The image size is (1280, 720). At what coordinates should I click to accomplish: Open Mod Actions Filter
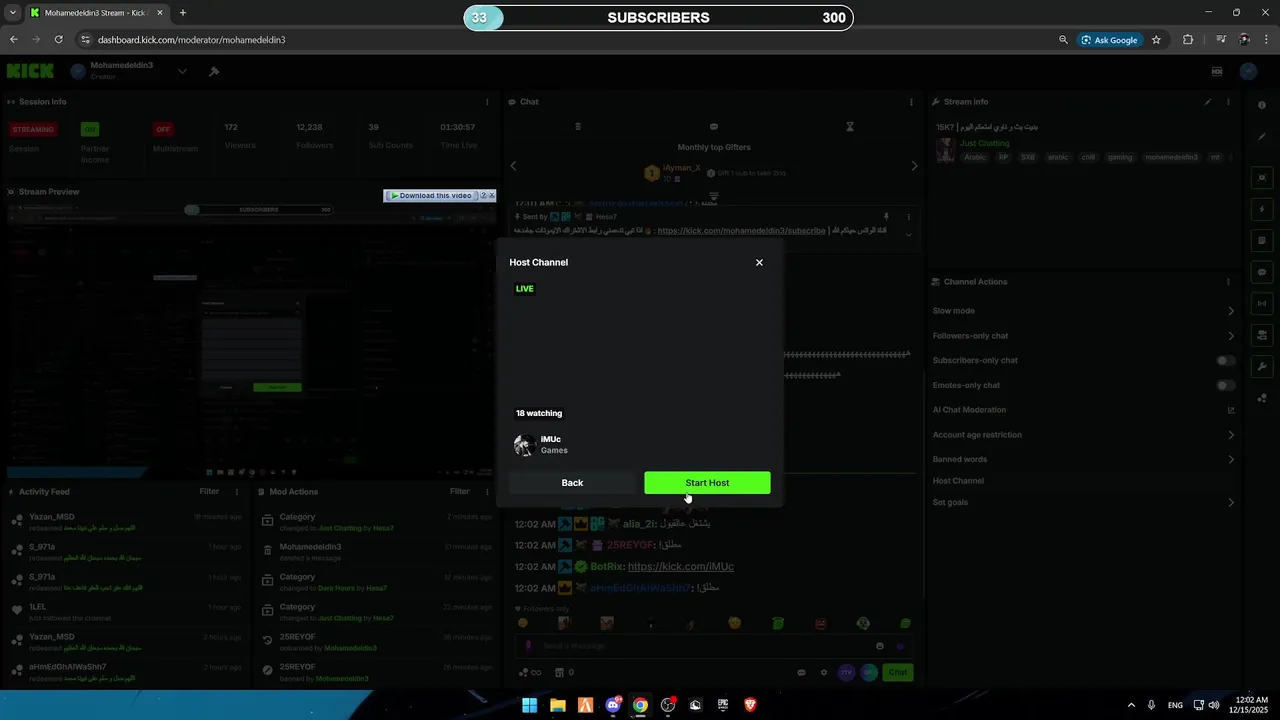click(459, 492)
